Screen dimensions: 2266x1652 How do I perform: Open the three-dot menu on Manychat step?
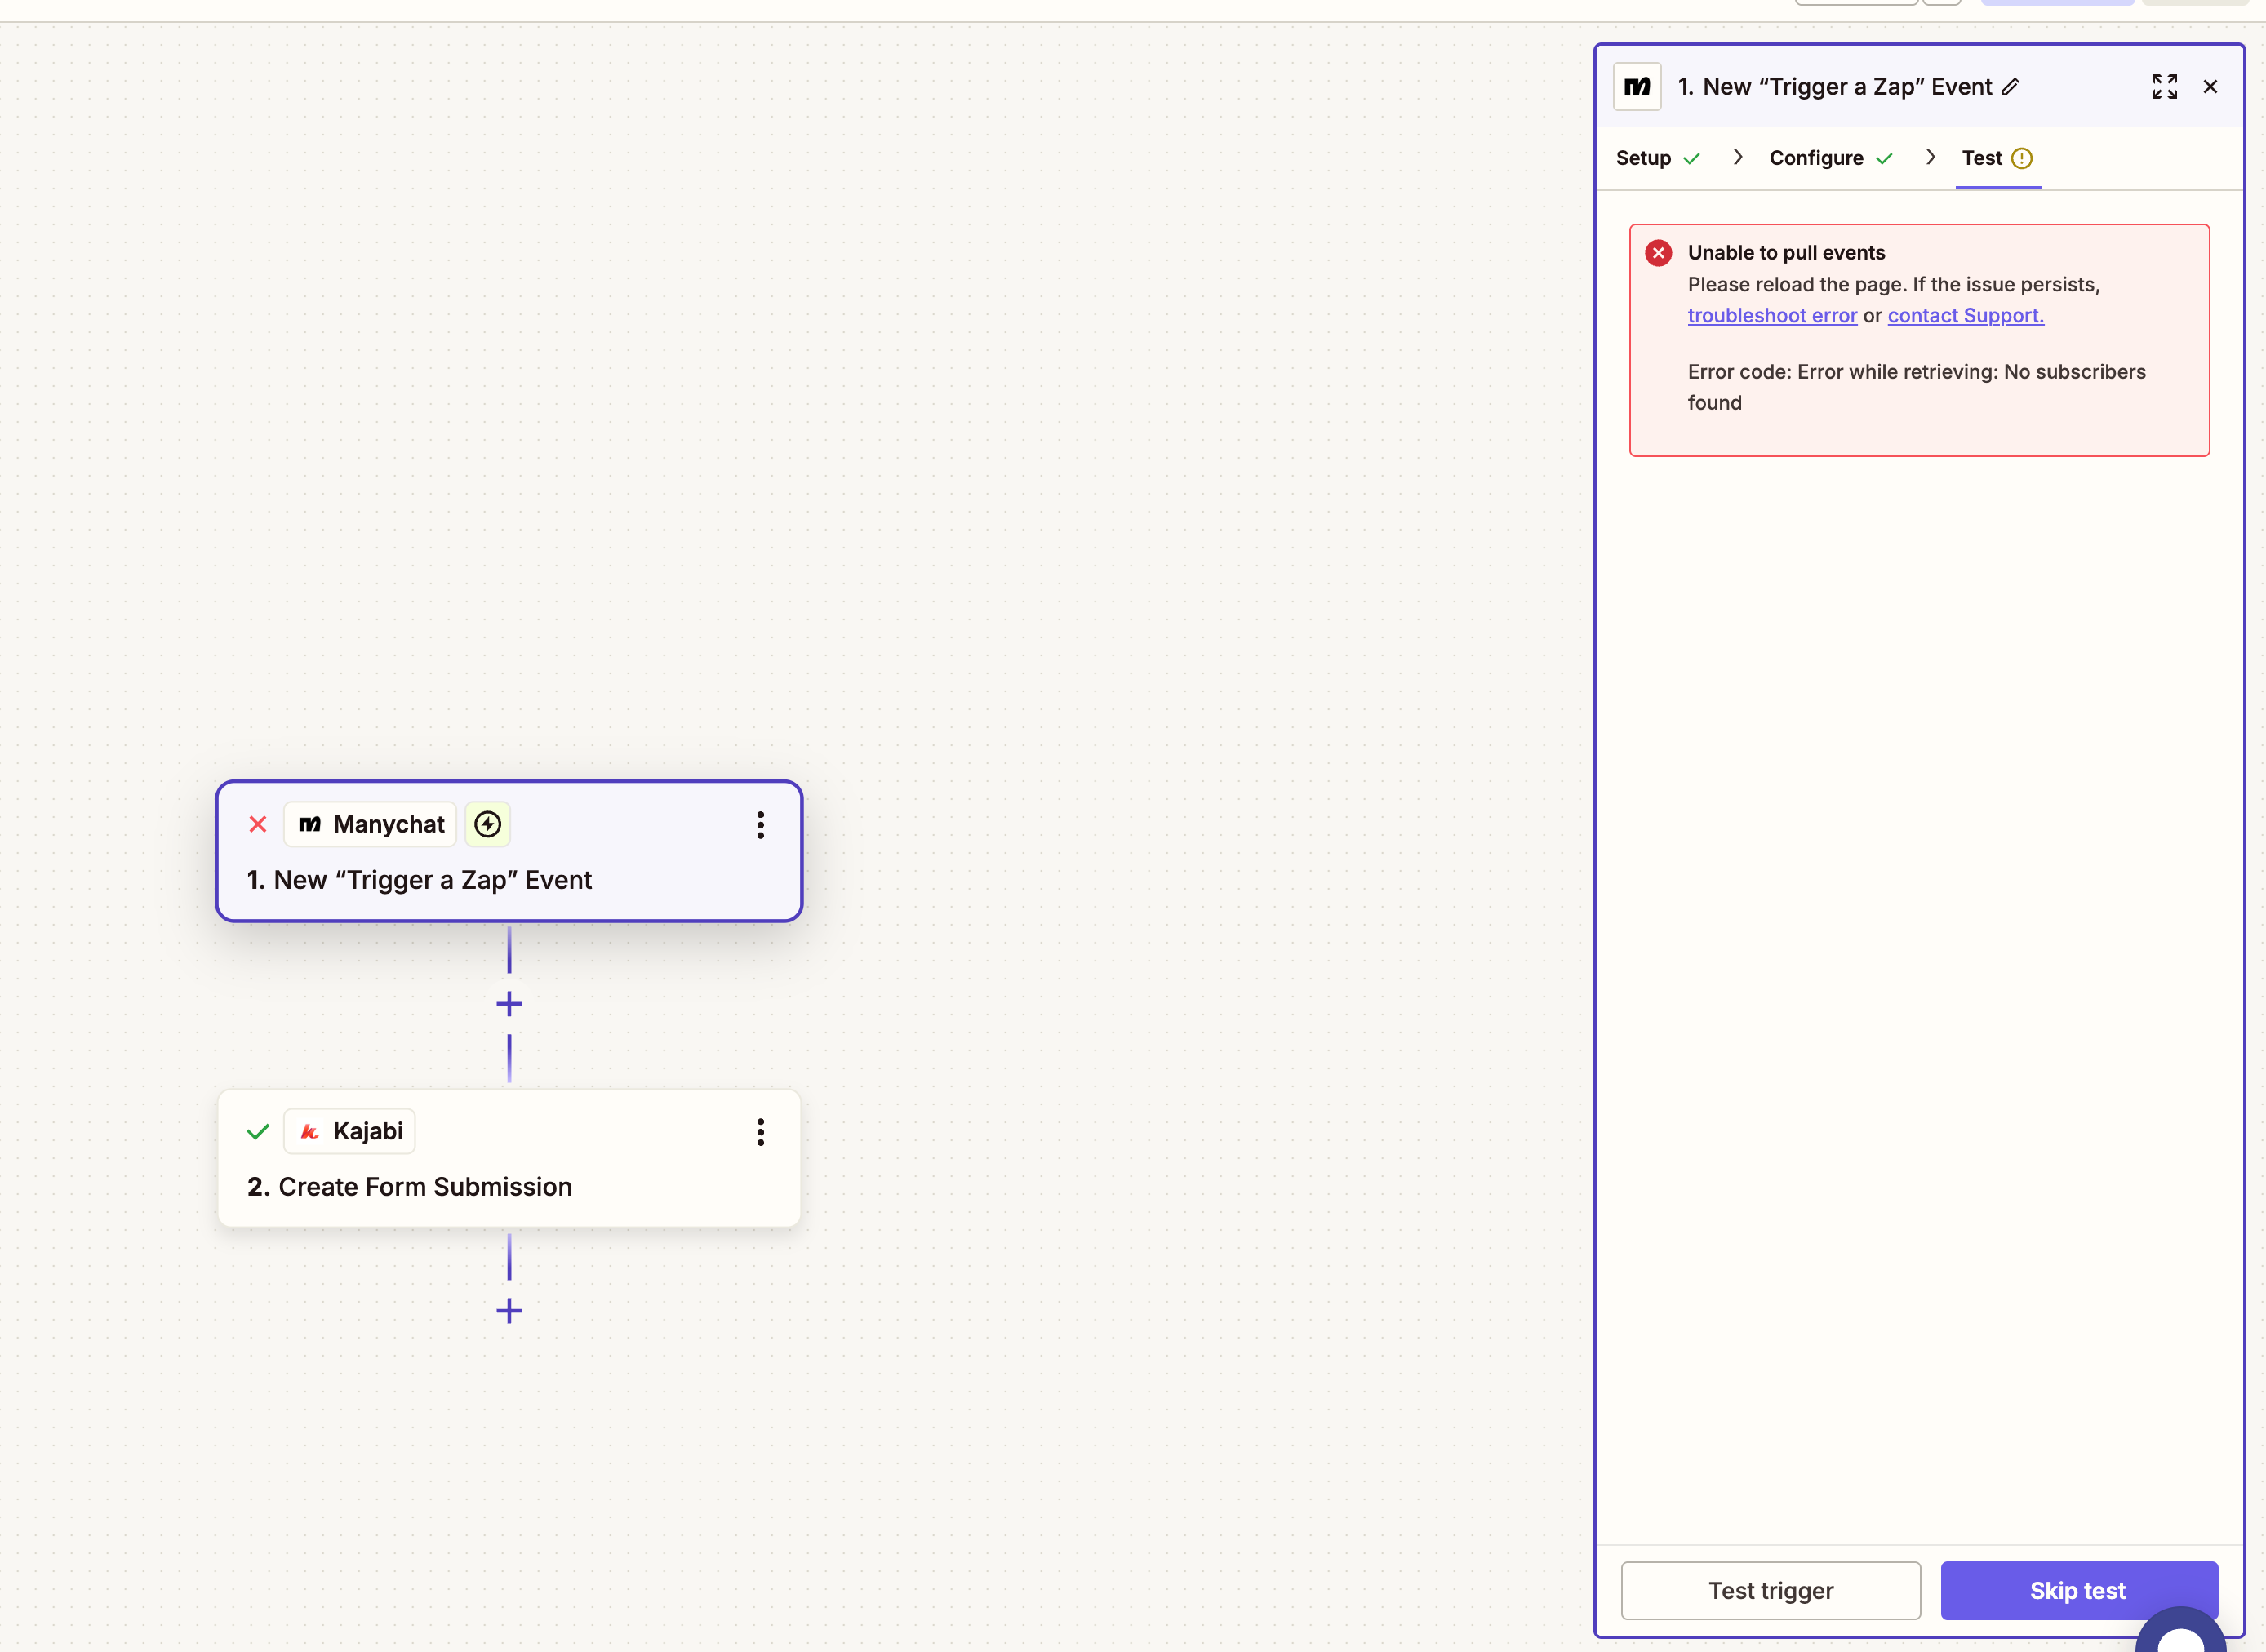[760, 825]
